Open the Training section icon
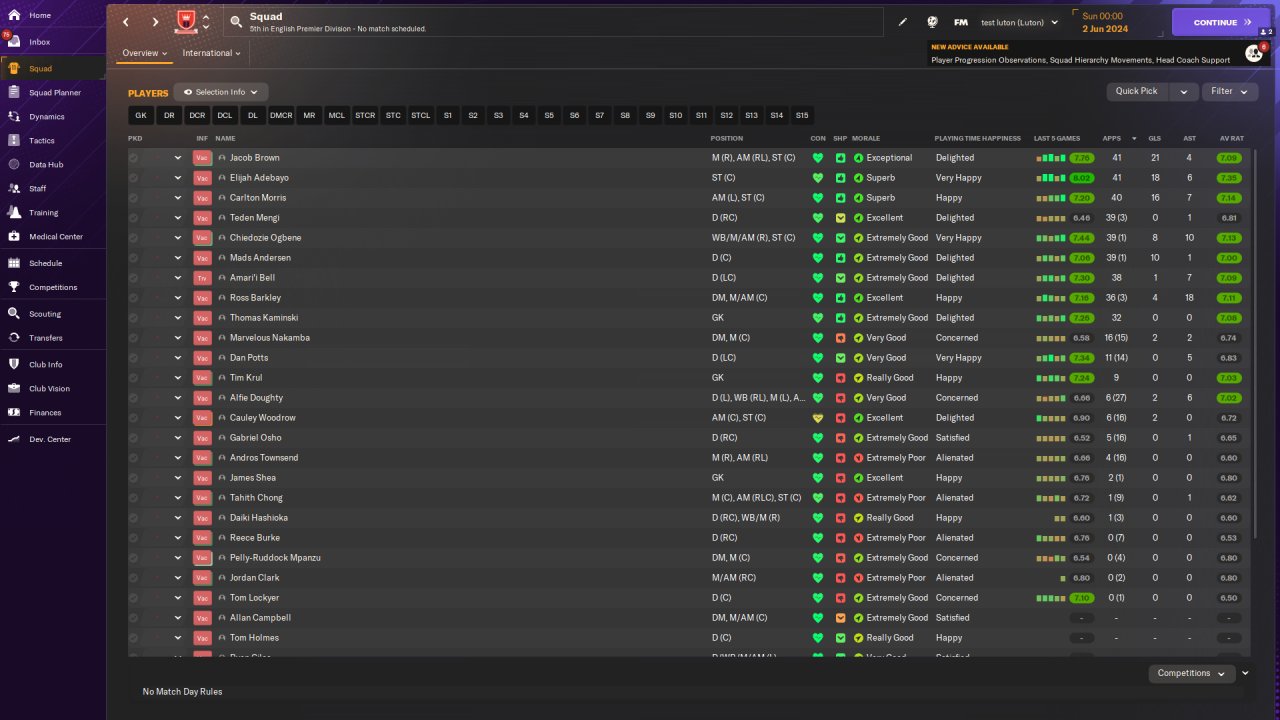 [14, 212]
